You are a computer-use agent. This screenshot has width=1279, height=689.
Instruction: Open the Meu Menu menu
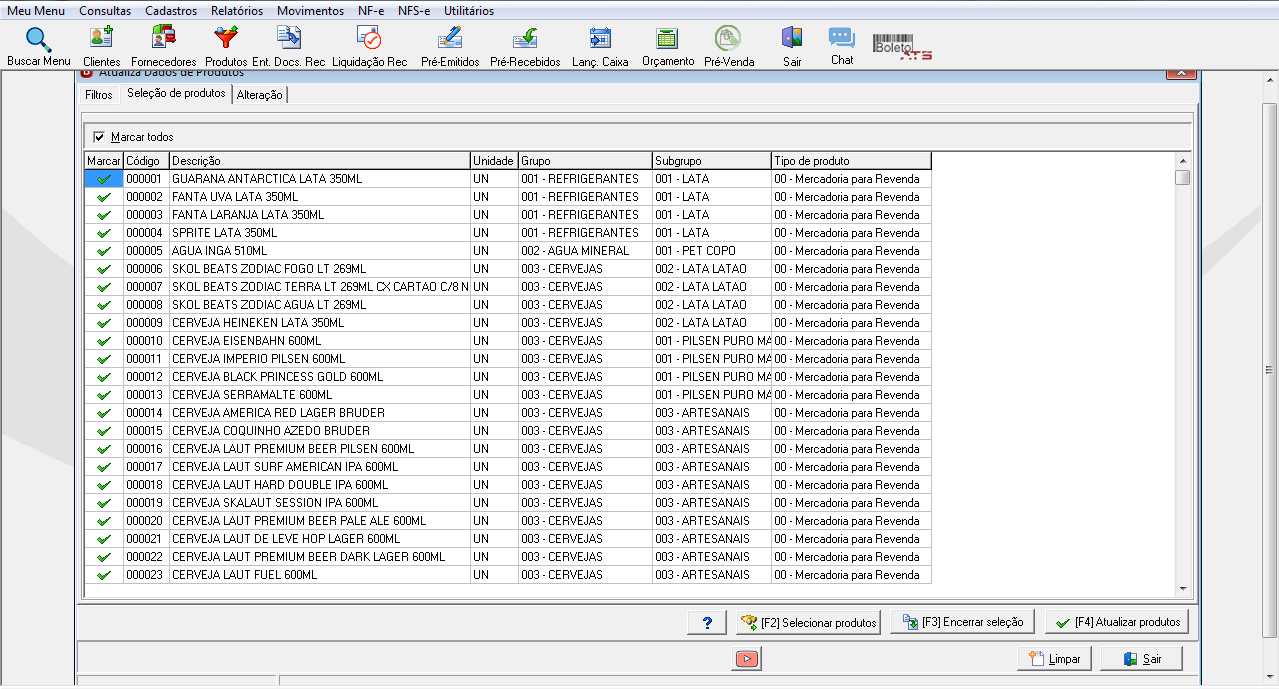(x=36, y=11)
